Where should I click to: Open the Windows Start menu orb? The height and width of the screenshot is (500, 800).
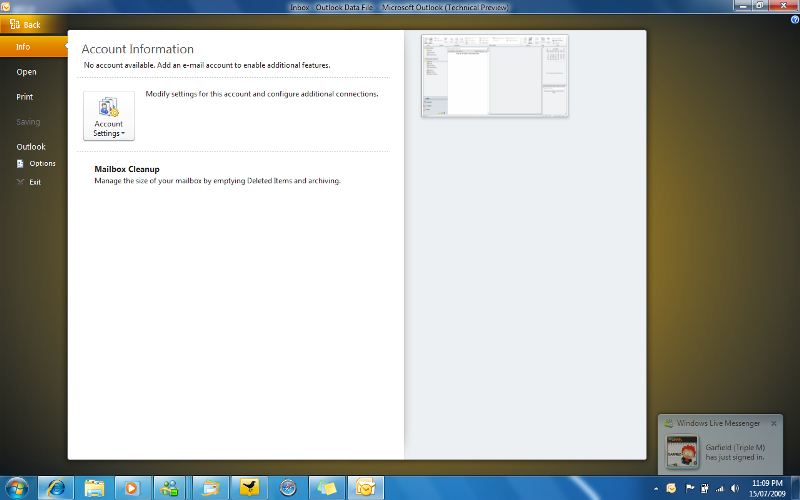point(16,488)
